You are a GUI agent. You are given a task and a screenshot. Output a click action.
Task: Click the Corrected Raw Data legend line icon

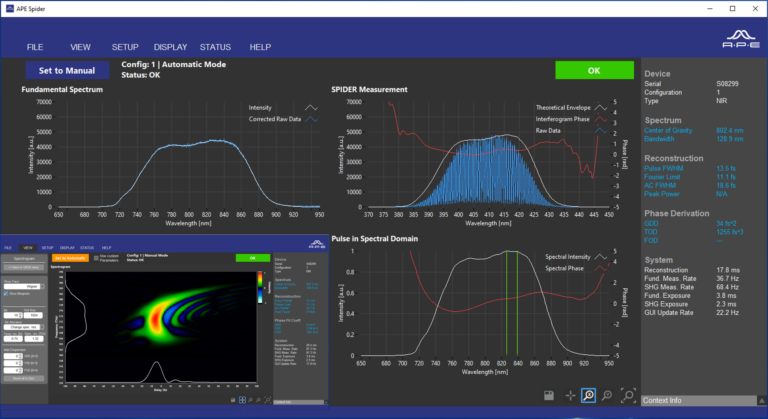pyautogui.click(x=311, y=119)
